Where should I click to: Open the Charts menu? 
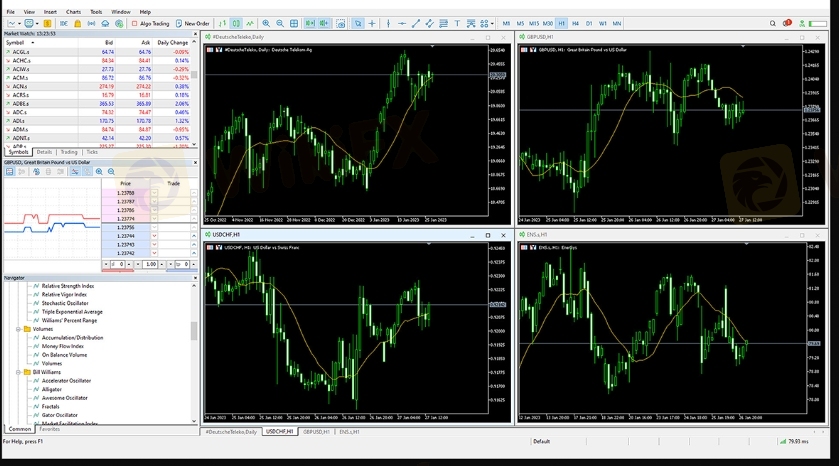coord(73,11)
